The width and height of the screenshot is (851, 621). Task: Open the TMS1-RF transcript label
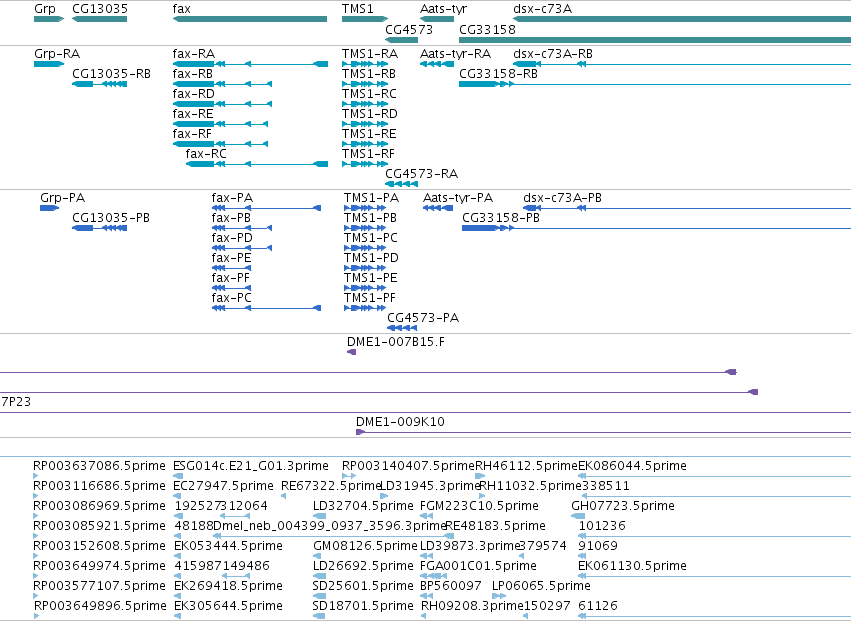point(368,154)
